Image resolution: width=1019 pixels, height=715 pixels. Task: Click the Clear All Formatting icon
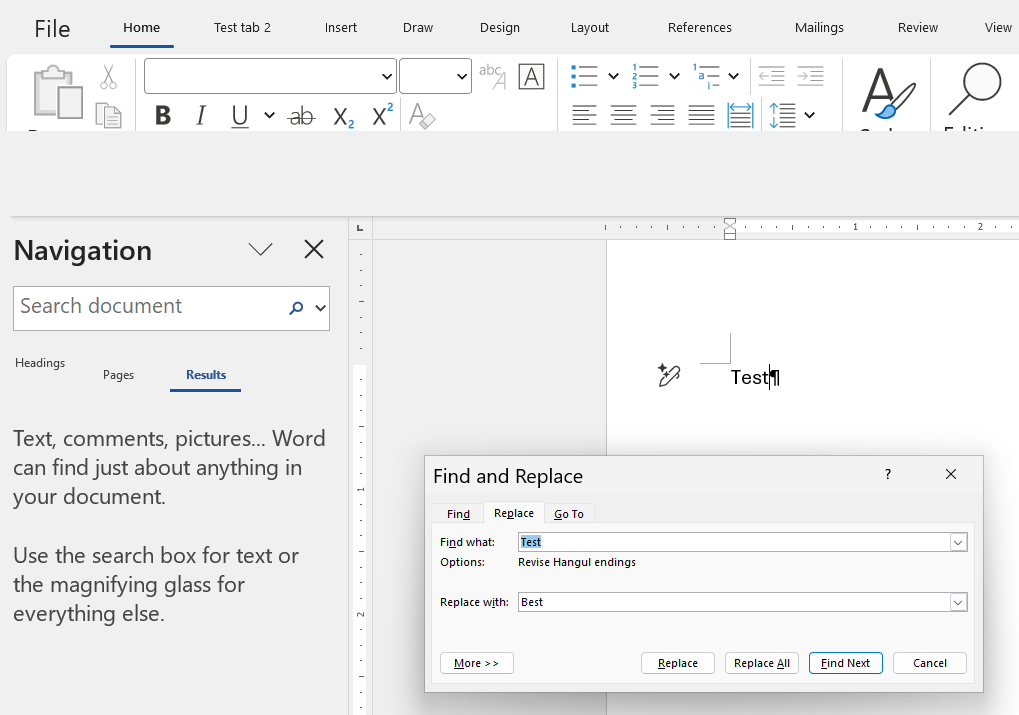click(x=422, y=116)
